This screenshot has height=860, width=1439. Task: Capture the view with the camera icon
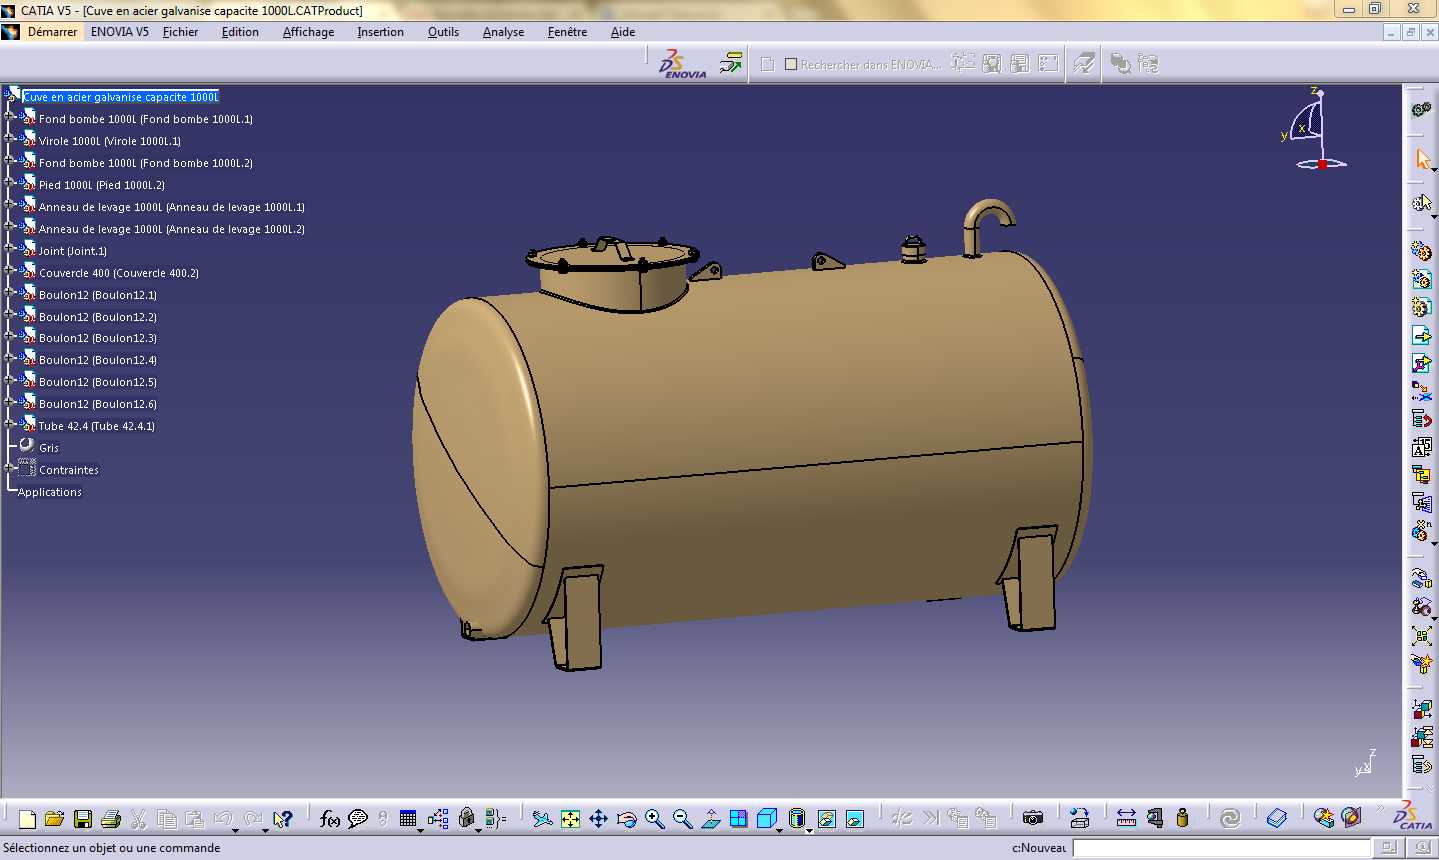click(x=1033, y=819)
